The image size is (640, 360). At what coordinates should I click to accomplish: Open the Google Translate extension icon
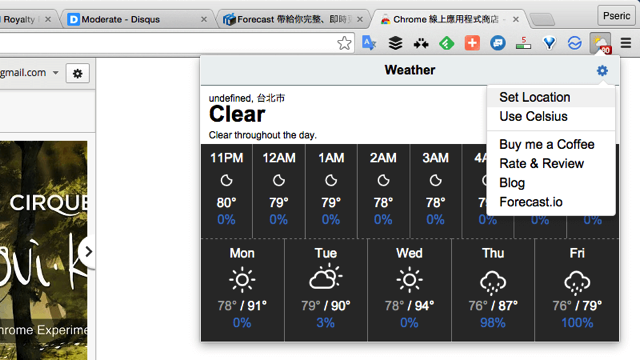pyautogui.click(x=369, y=43)
